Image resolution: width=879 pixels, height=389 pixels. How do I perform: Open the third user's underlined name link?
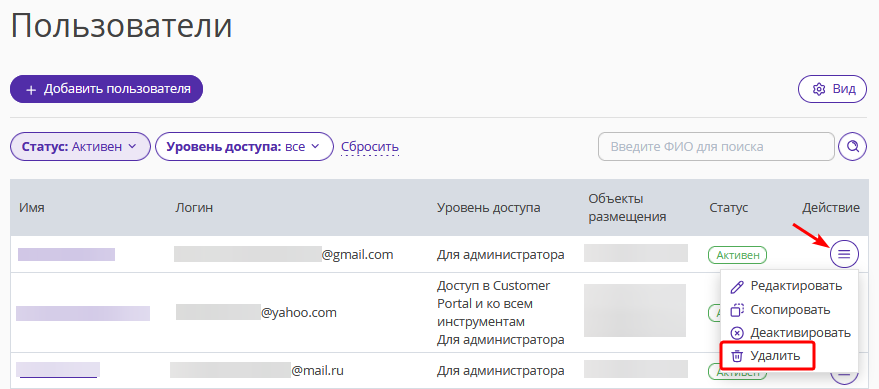[58, 370]
